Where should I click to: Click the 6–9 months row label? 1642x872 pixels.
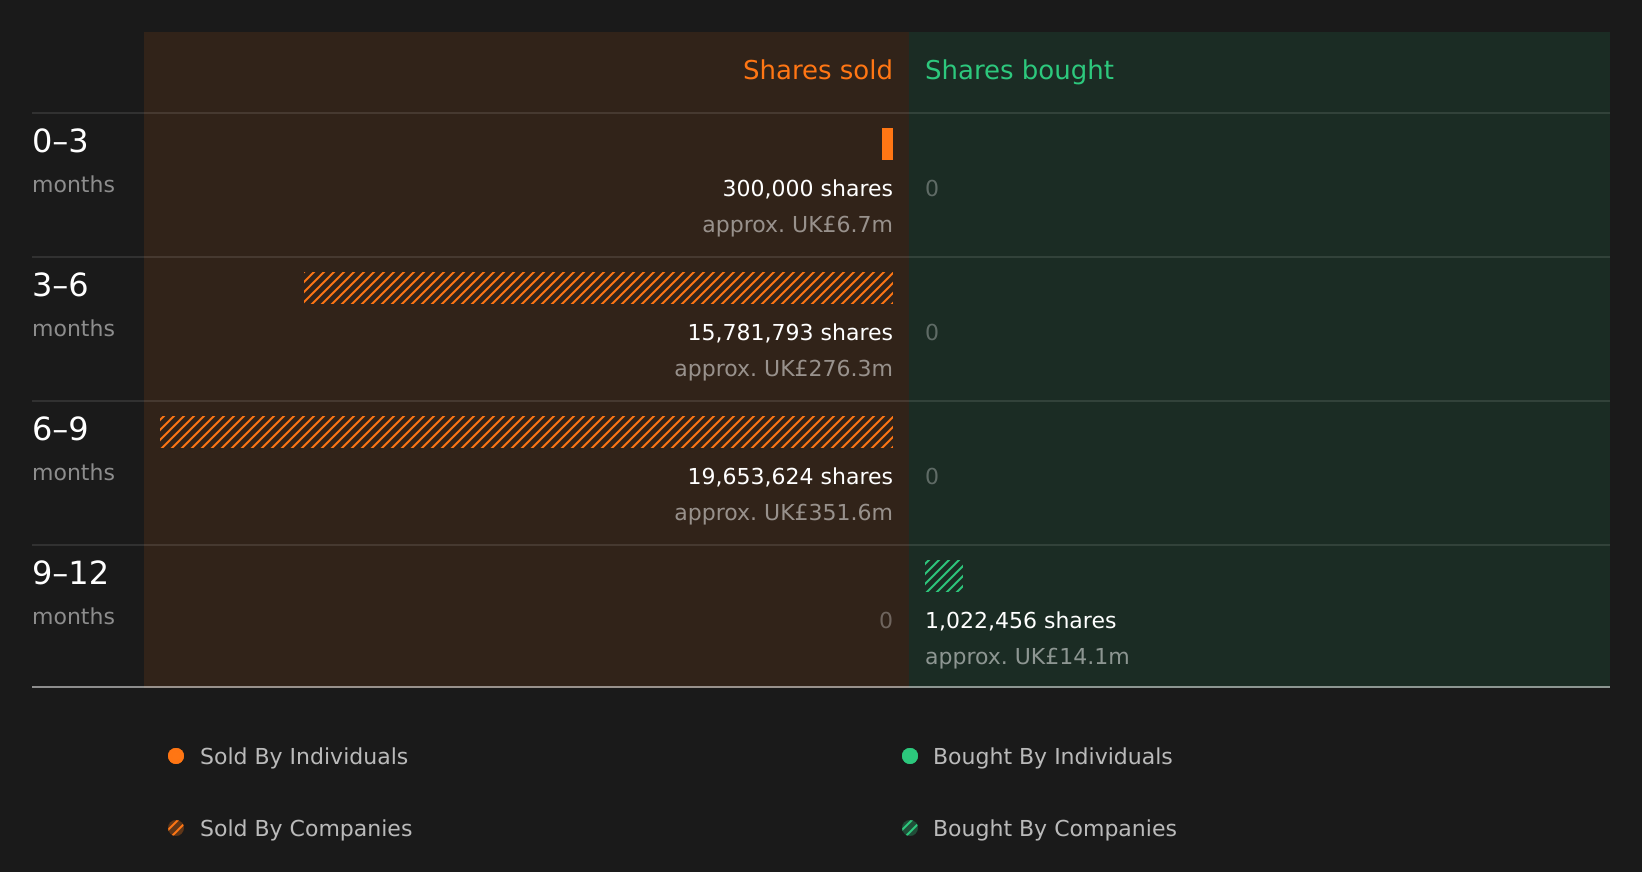[x=73, y=449]
